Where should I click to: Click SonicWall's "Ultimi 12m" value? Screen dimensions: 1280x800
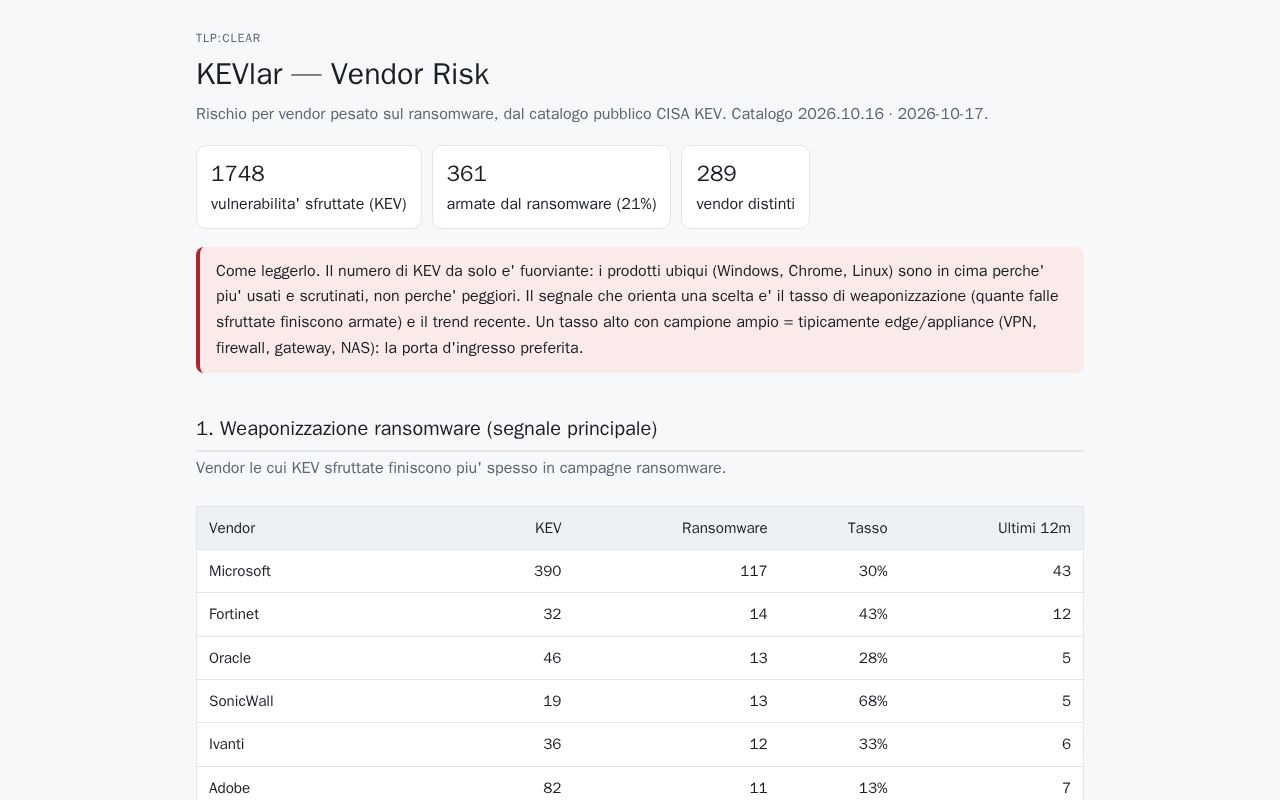[1066, 701]
